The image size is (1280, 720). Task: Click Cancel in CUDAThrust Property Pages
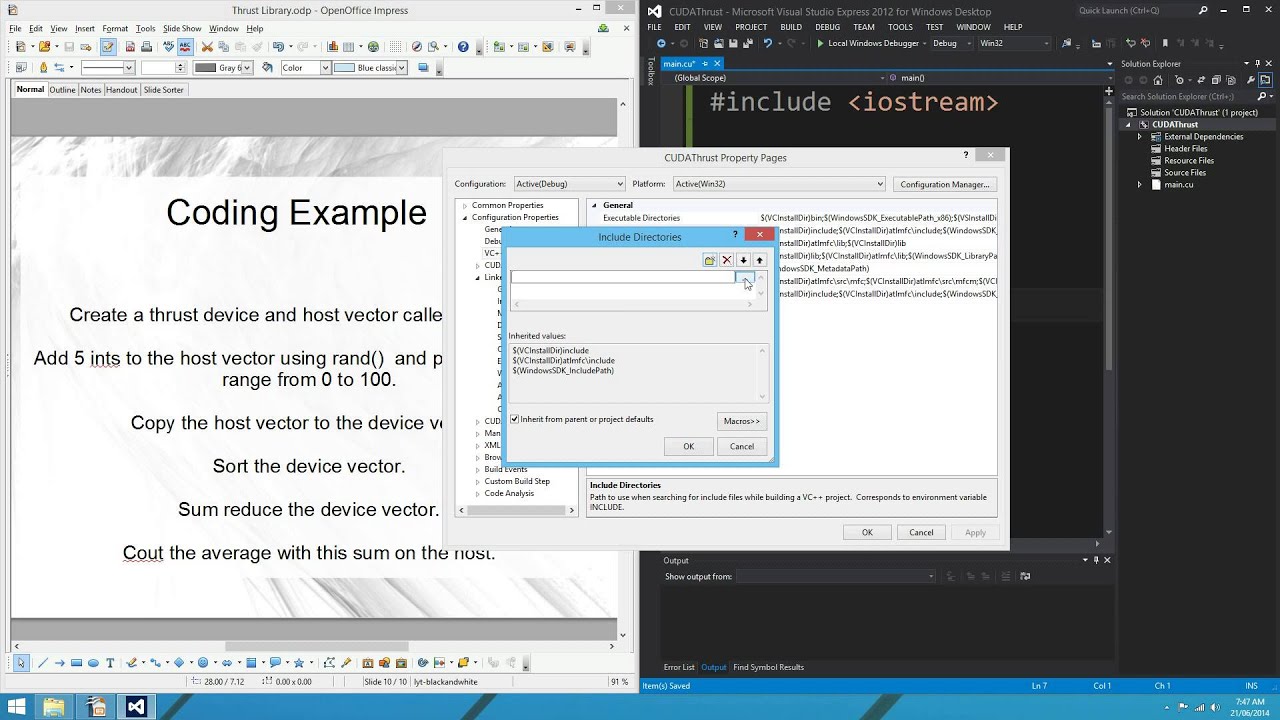click(x=921, y=533)
